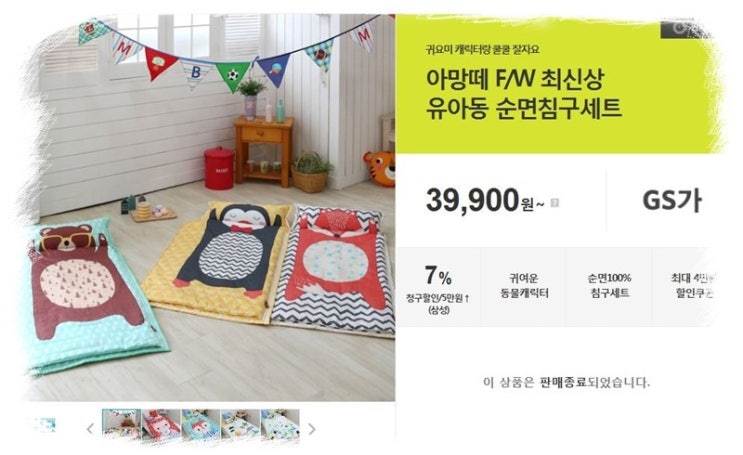Click the 판매종료 sold-out notice
743x455 pixels.
pos(566,382)
